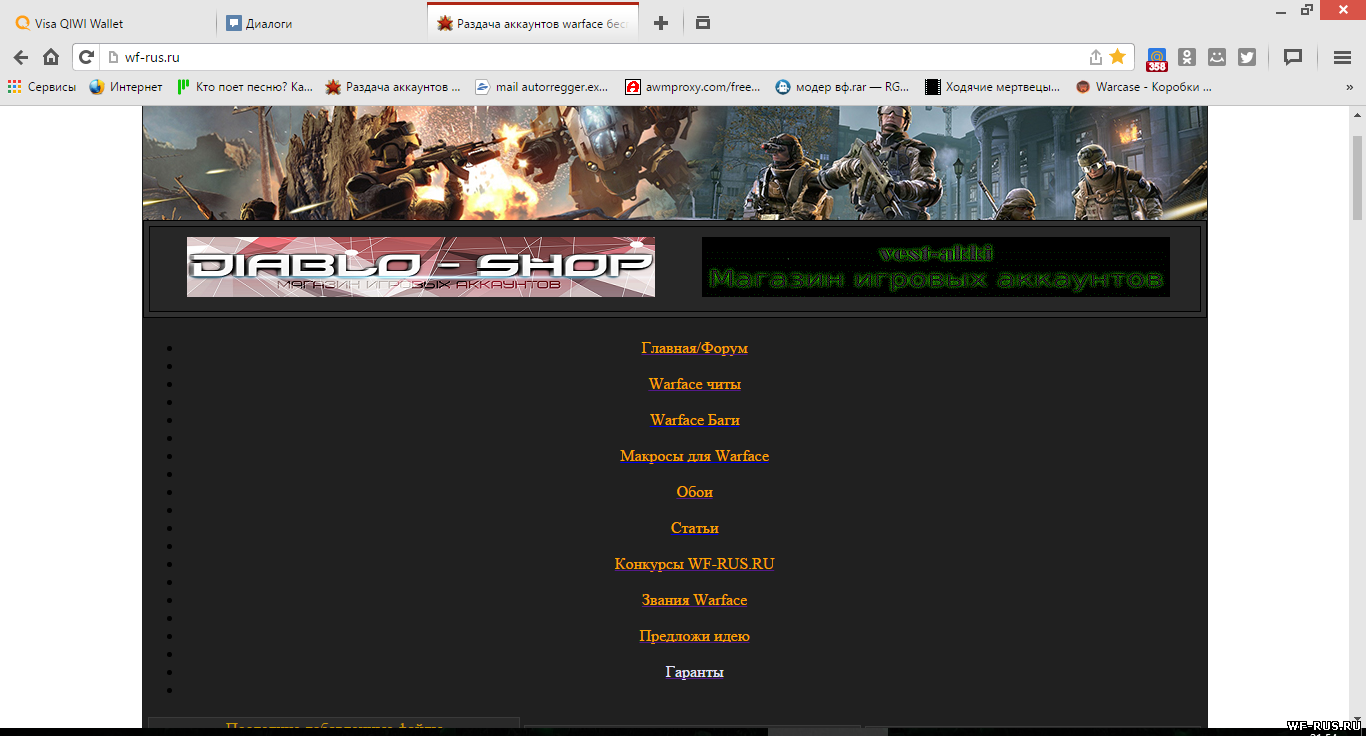Open the awmproxy.com bookmark
This screenshot has width=1366, height=736.
pyautogui.click(x=693, y=87)
